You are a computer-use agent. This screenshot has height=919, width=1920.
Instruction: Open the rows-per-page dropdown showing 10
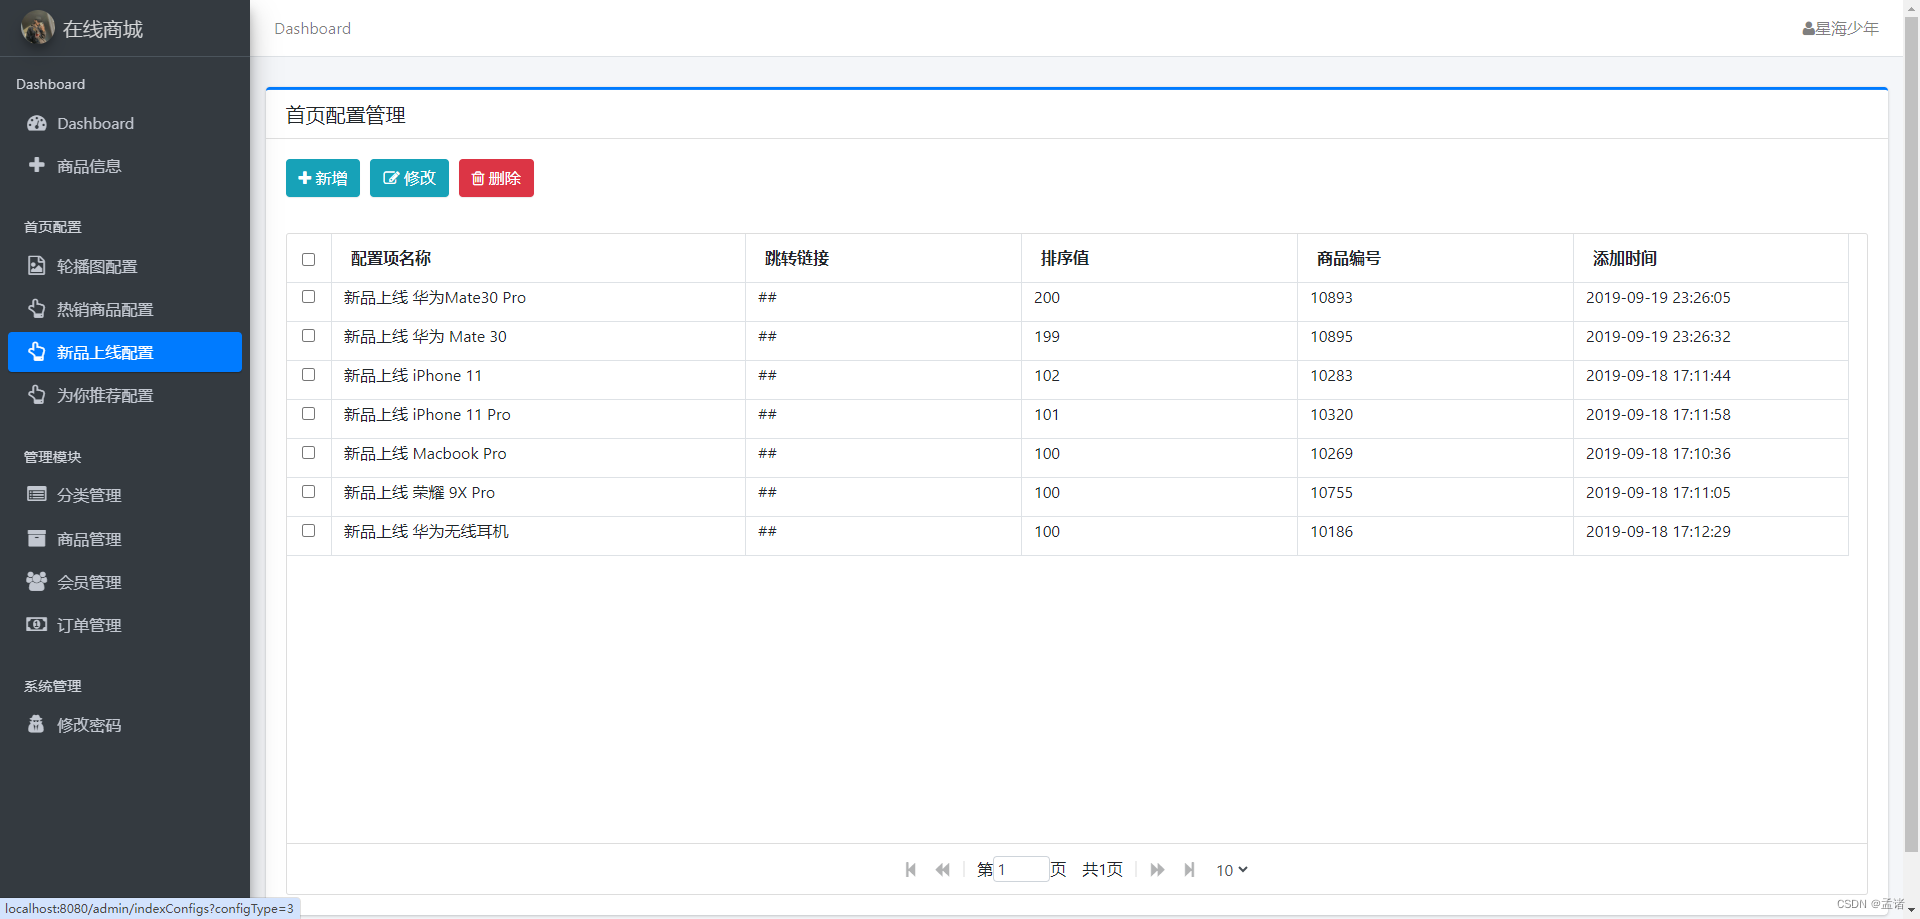click(x=1231, y=870)
